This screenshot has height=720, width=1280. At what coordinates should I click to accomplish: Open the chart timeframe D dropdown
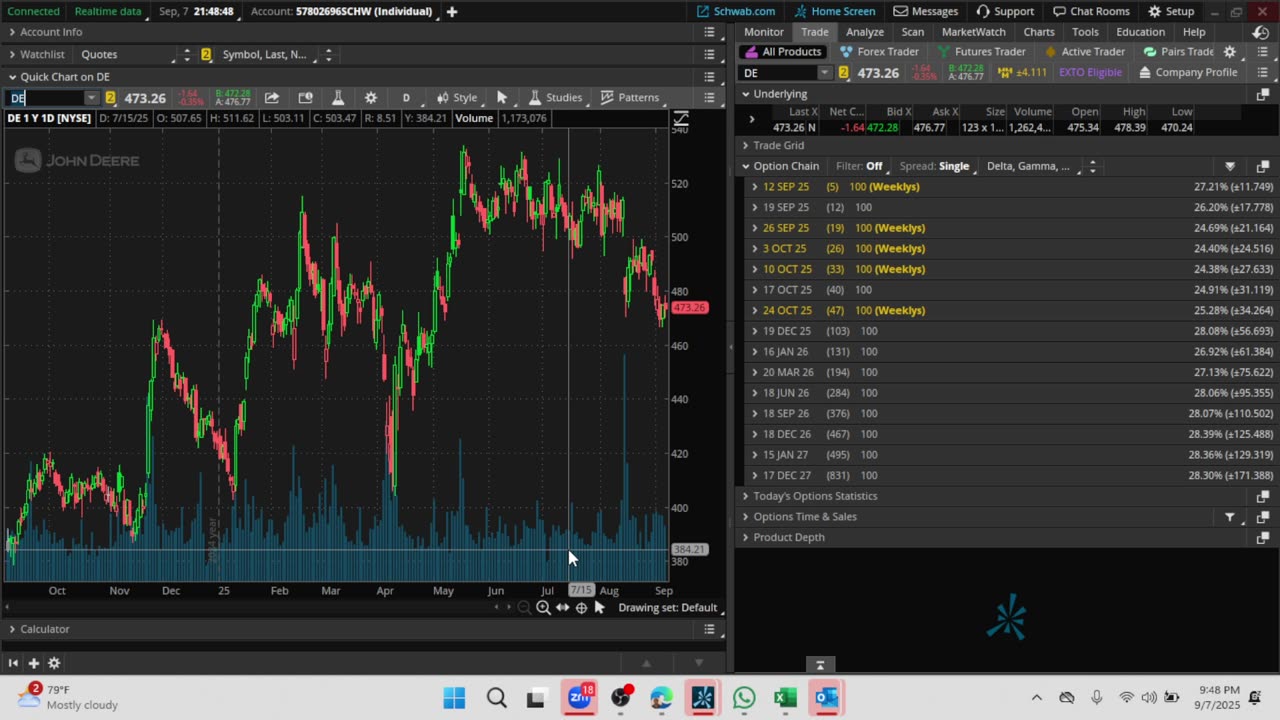(406, 98)
